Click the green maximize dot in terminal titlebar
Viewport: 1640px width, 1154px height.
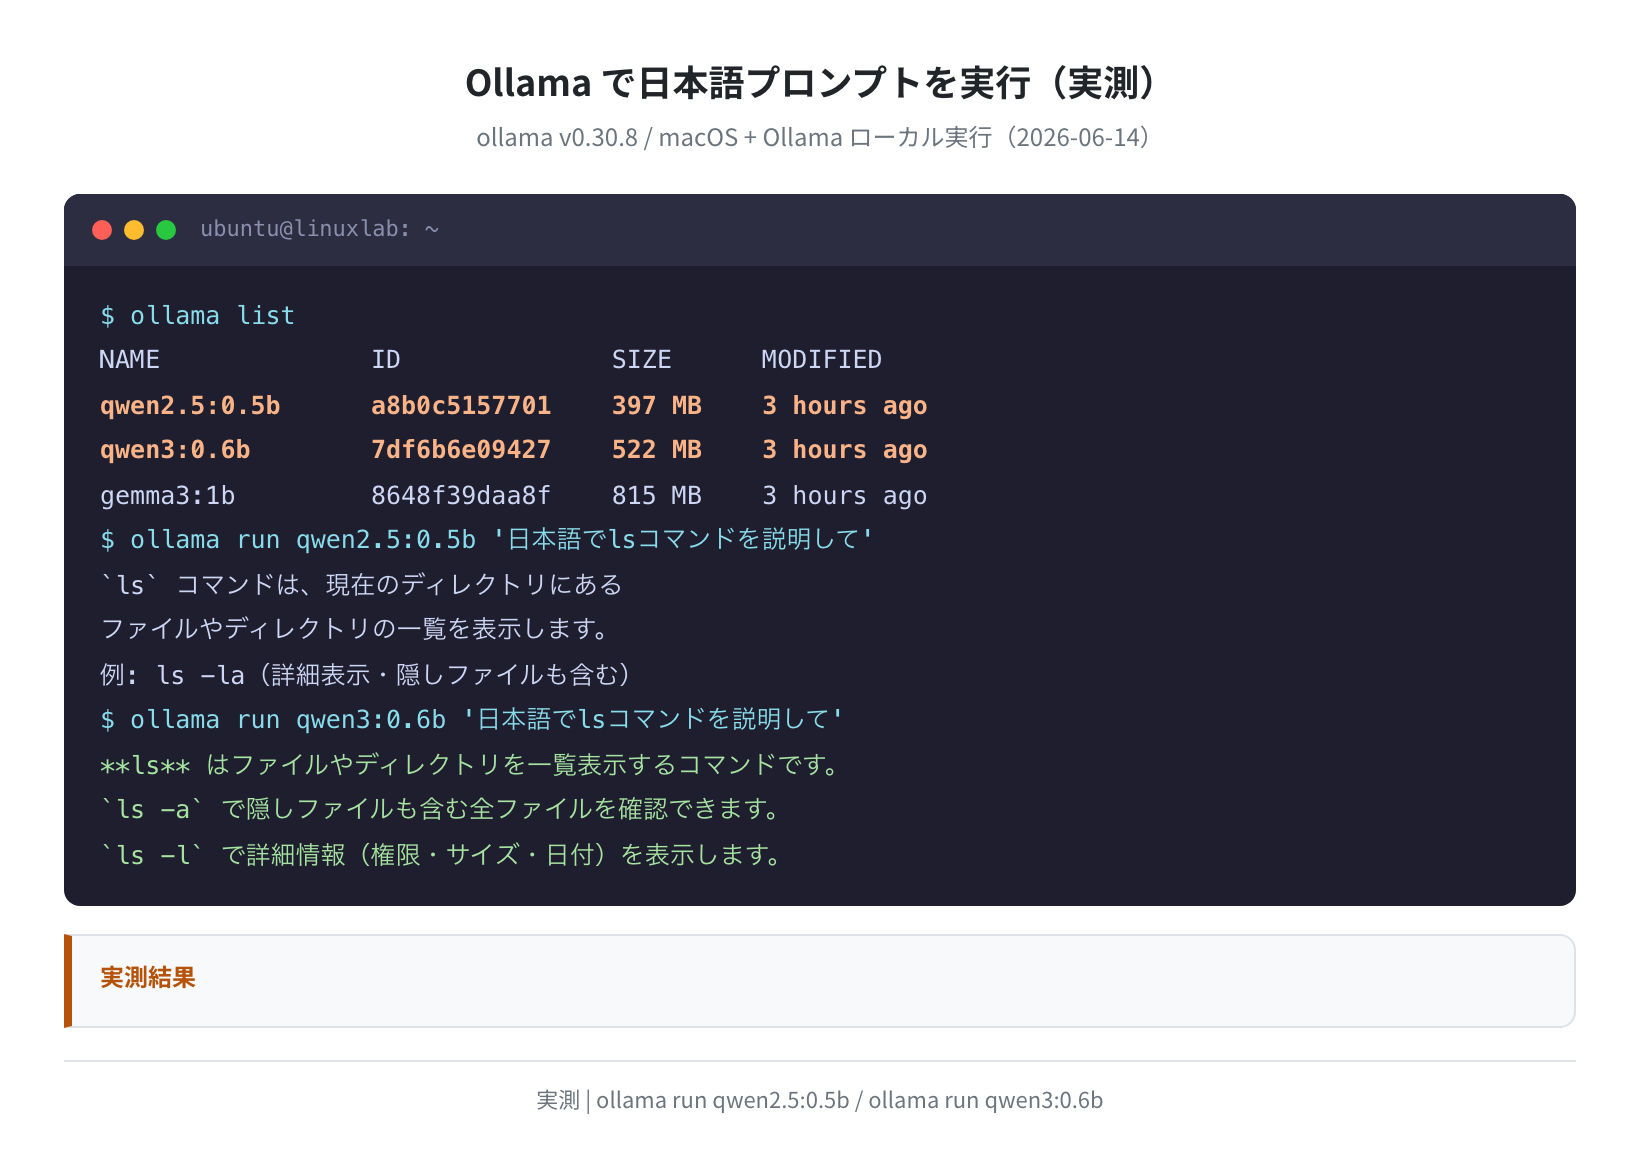click(x=166, y=230)
